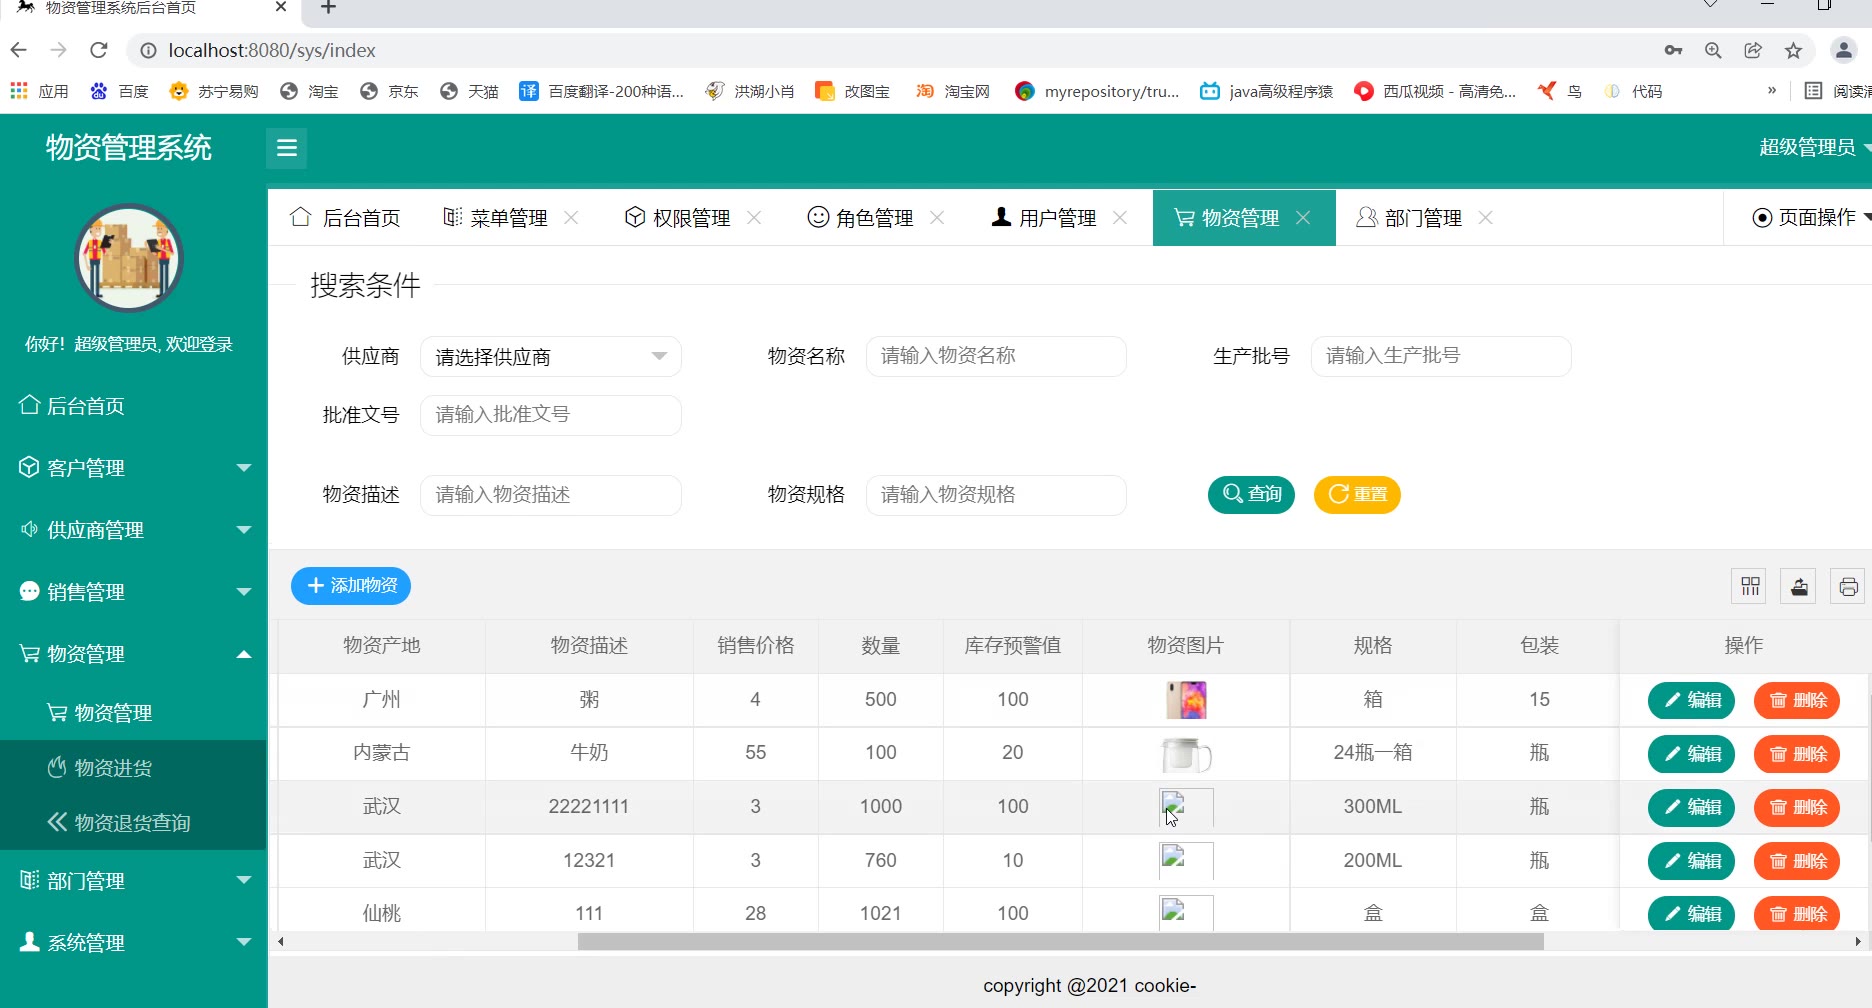Click the export table icon
The height and width of the screenshot is (1008, 1872).
point(1799,586)
